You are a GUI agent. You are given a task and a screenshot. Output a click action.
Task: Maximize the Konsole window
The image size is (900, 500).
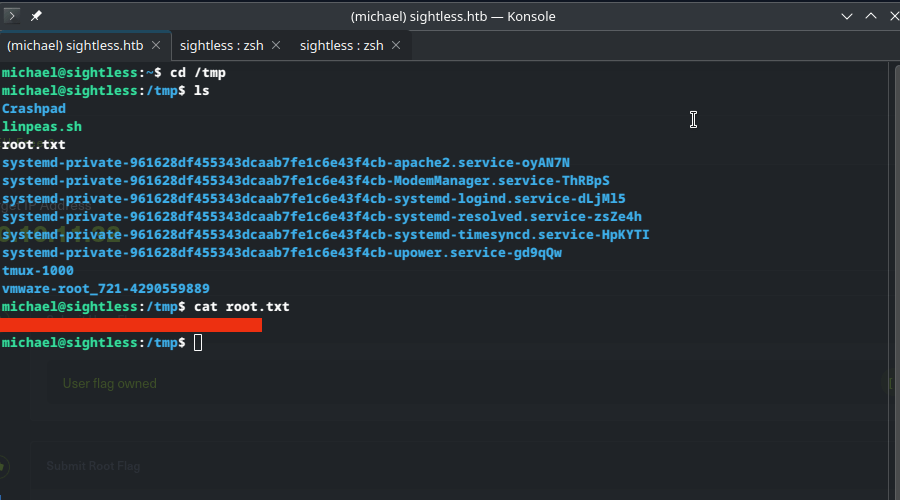click(x=870, y=16)
